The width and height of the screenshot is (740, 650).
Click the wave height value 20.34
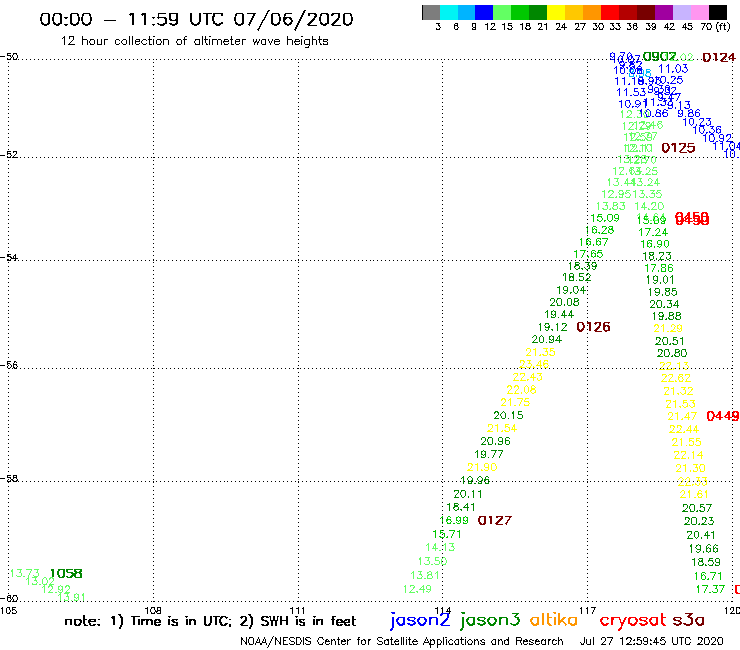click(x=664, y=304)
